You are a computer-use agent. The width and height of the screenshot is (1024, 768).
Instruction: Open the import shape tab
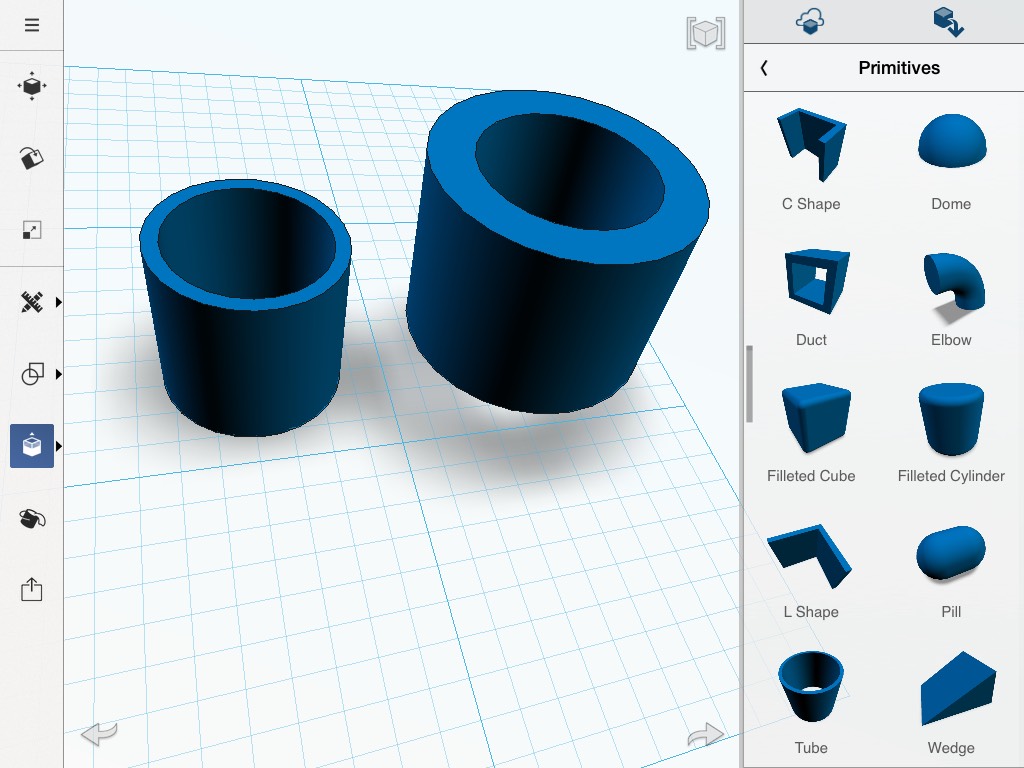tap(948, 22)
